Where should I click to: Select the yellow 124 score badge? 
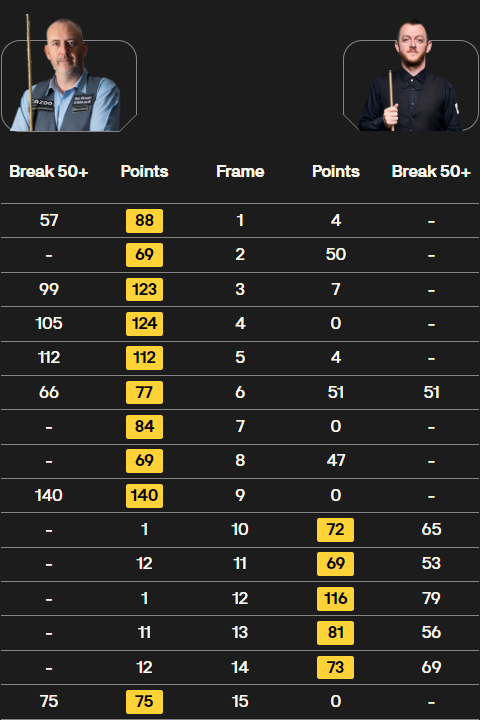pyautogui.click(x=144, y=324)
